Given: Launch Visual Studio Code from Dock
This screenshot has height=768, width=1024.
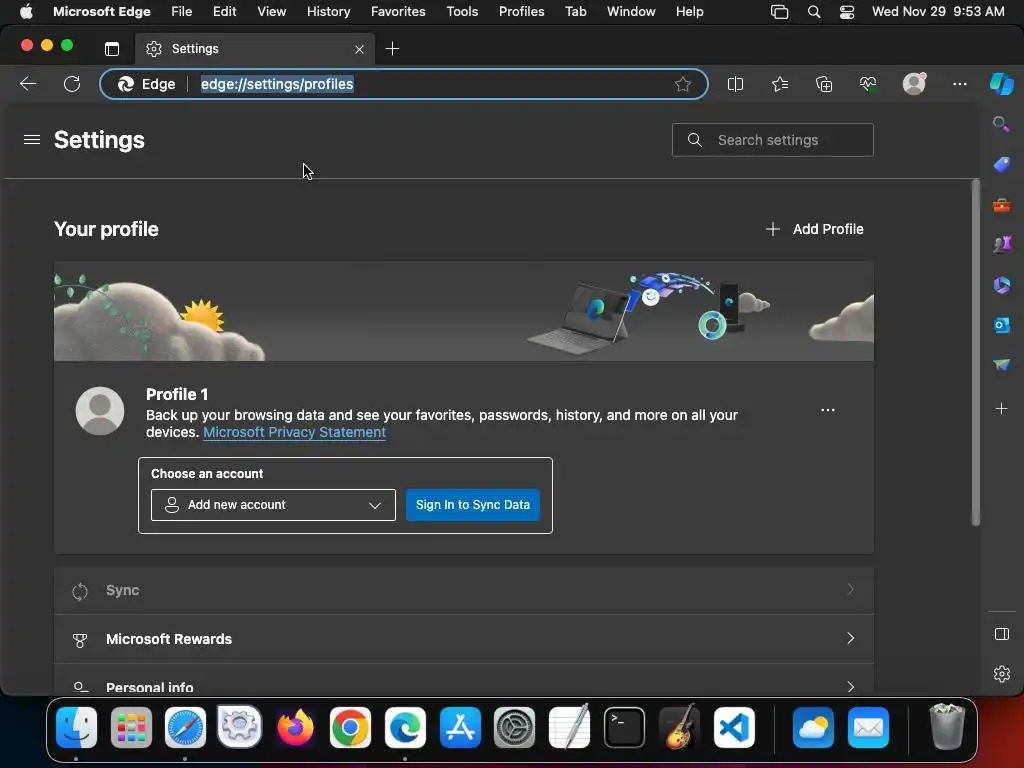Looking at the screenshot, I should 734,728.
